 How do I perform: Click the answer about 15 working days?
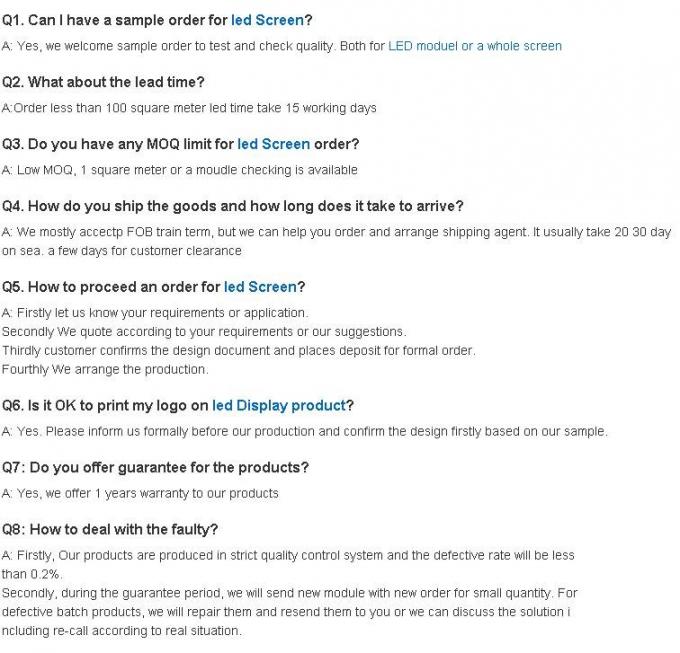pos(189,108)
